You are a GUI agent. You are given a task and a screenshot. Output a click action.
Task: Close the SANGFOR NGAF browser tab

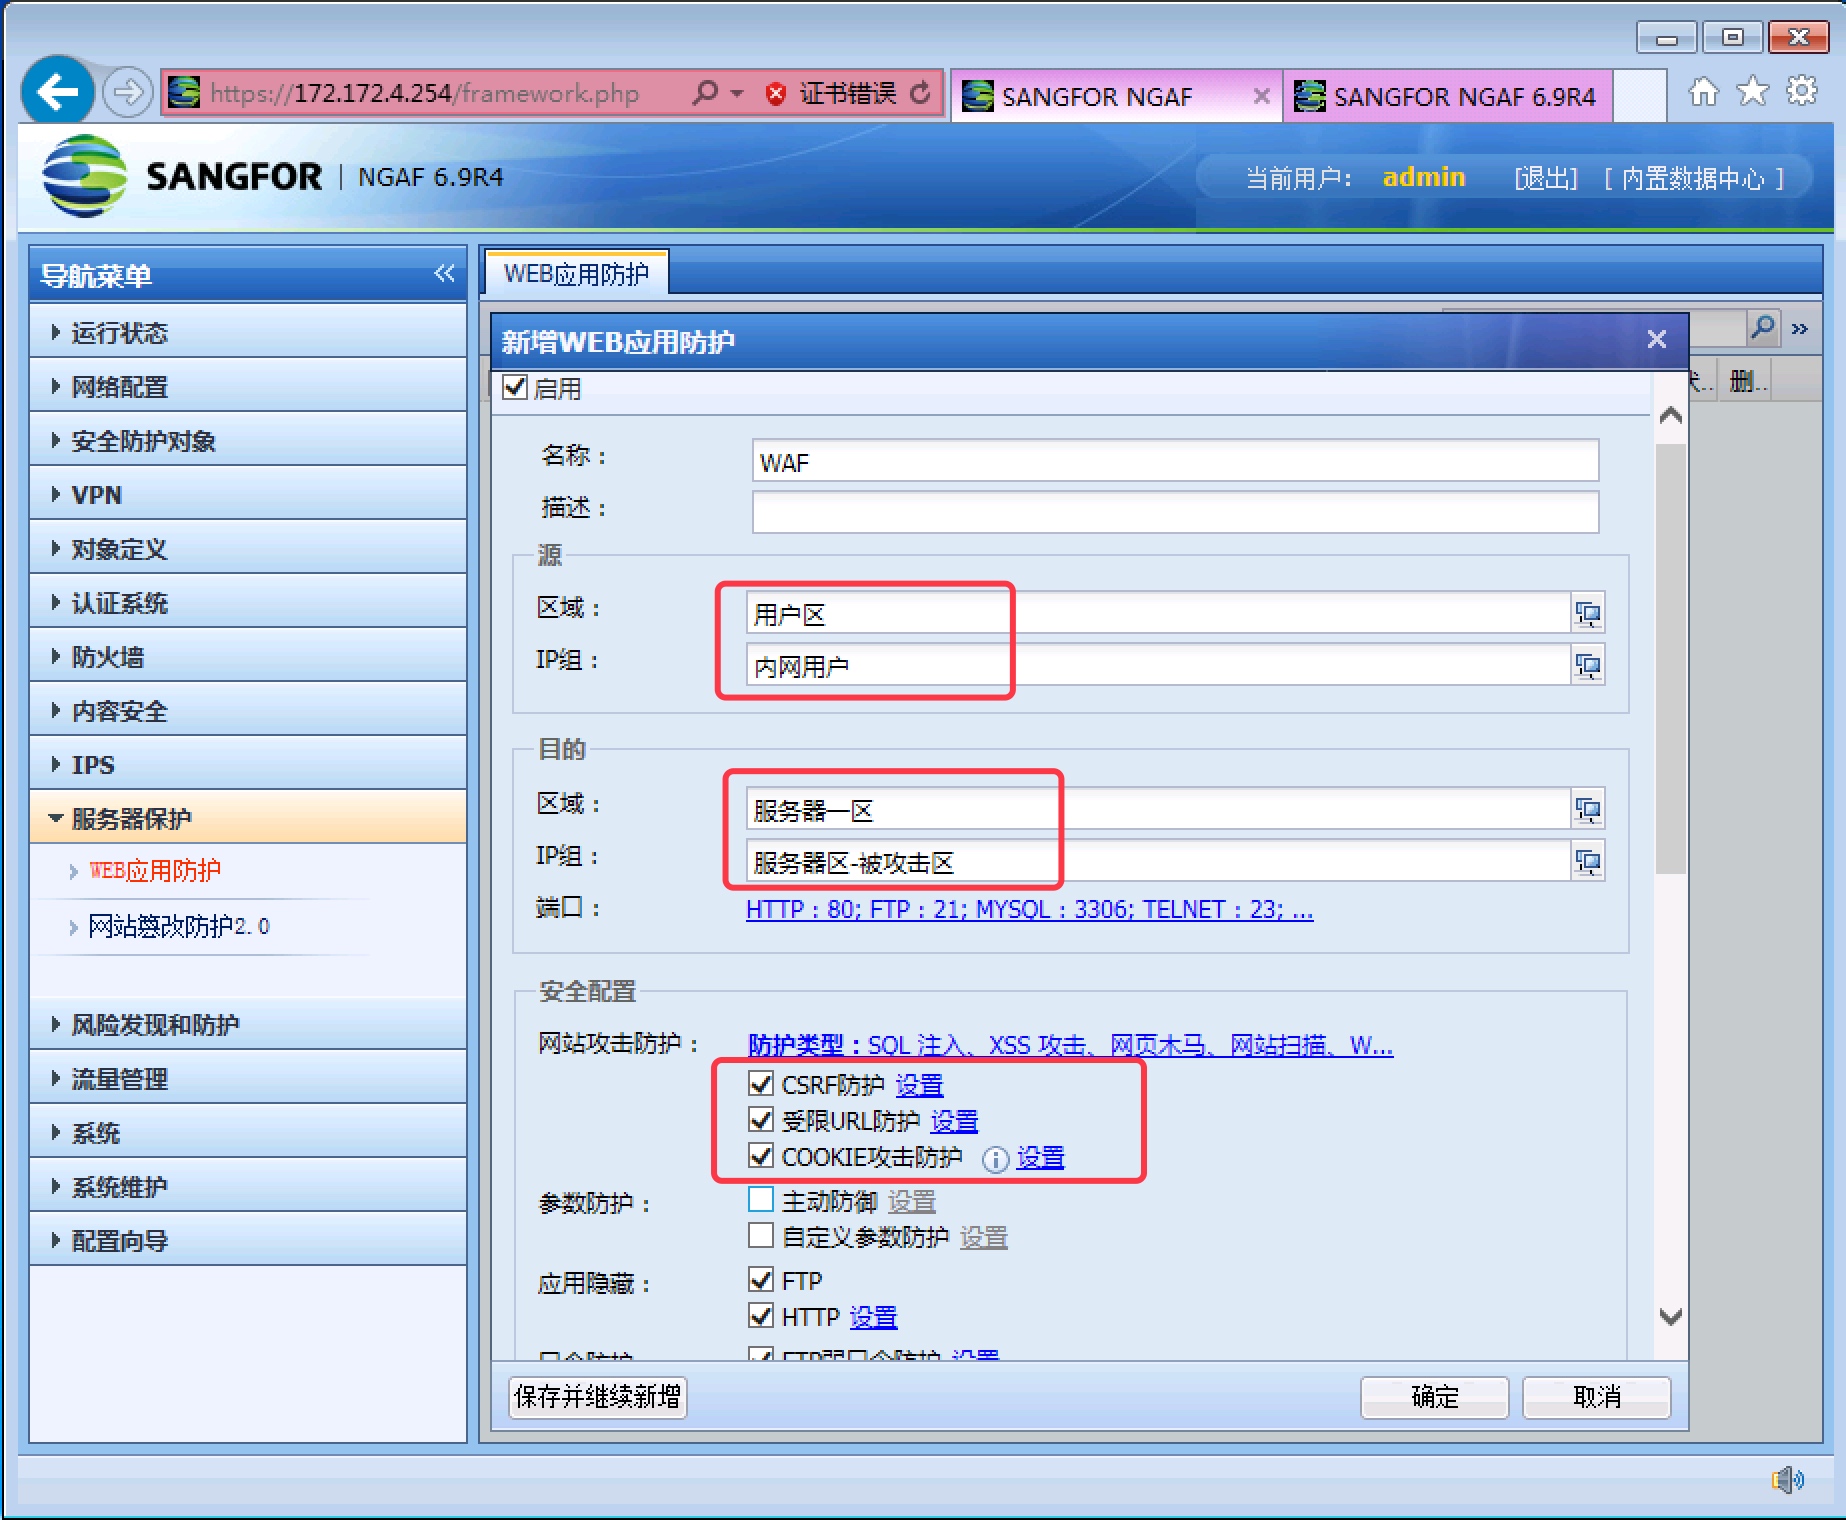(1262, 96)
